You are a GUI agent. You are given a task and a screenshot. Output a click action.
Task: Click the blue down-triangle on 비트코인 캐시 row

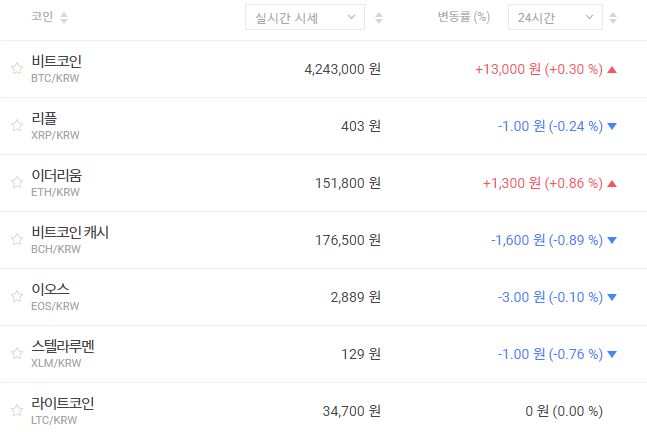coord(612,240)
